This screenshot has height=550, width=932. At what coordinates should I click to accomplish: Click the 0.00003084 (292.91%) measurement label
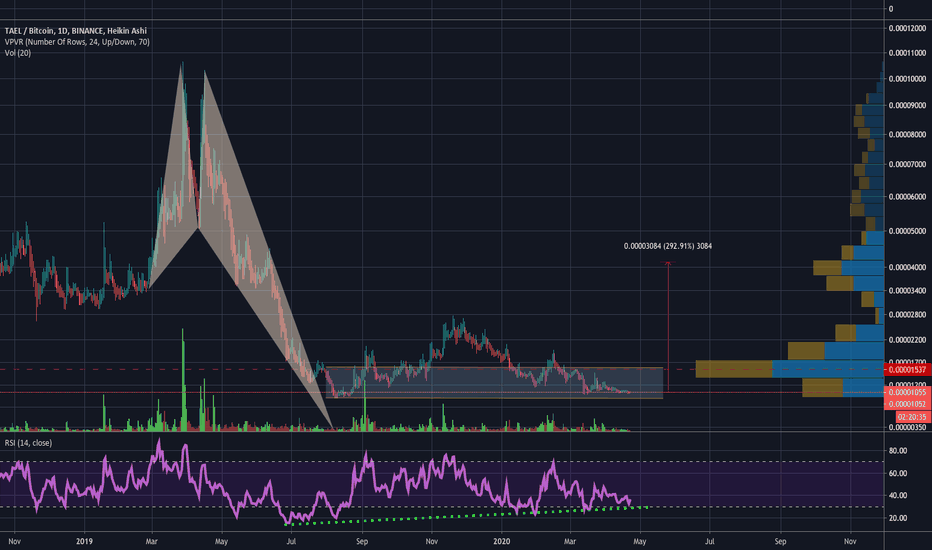667,246
